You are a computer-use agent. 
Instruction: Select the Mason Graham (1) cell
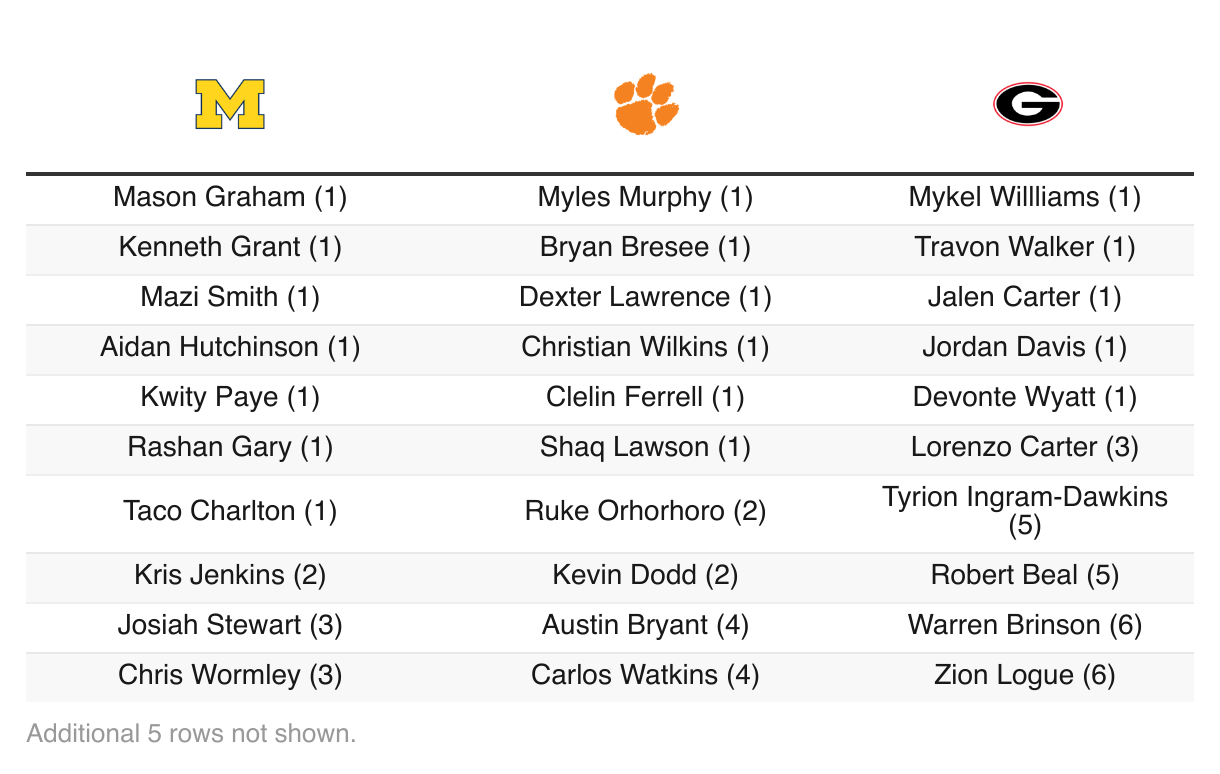click(x=230, y=197)
